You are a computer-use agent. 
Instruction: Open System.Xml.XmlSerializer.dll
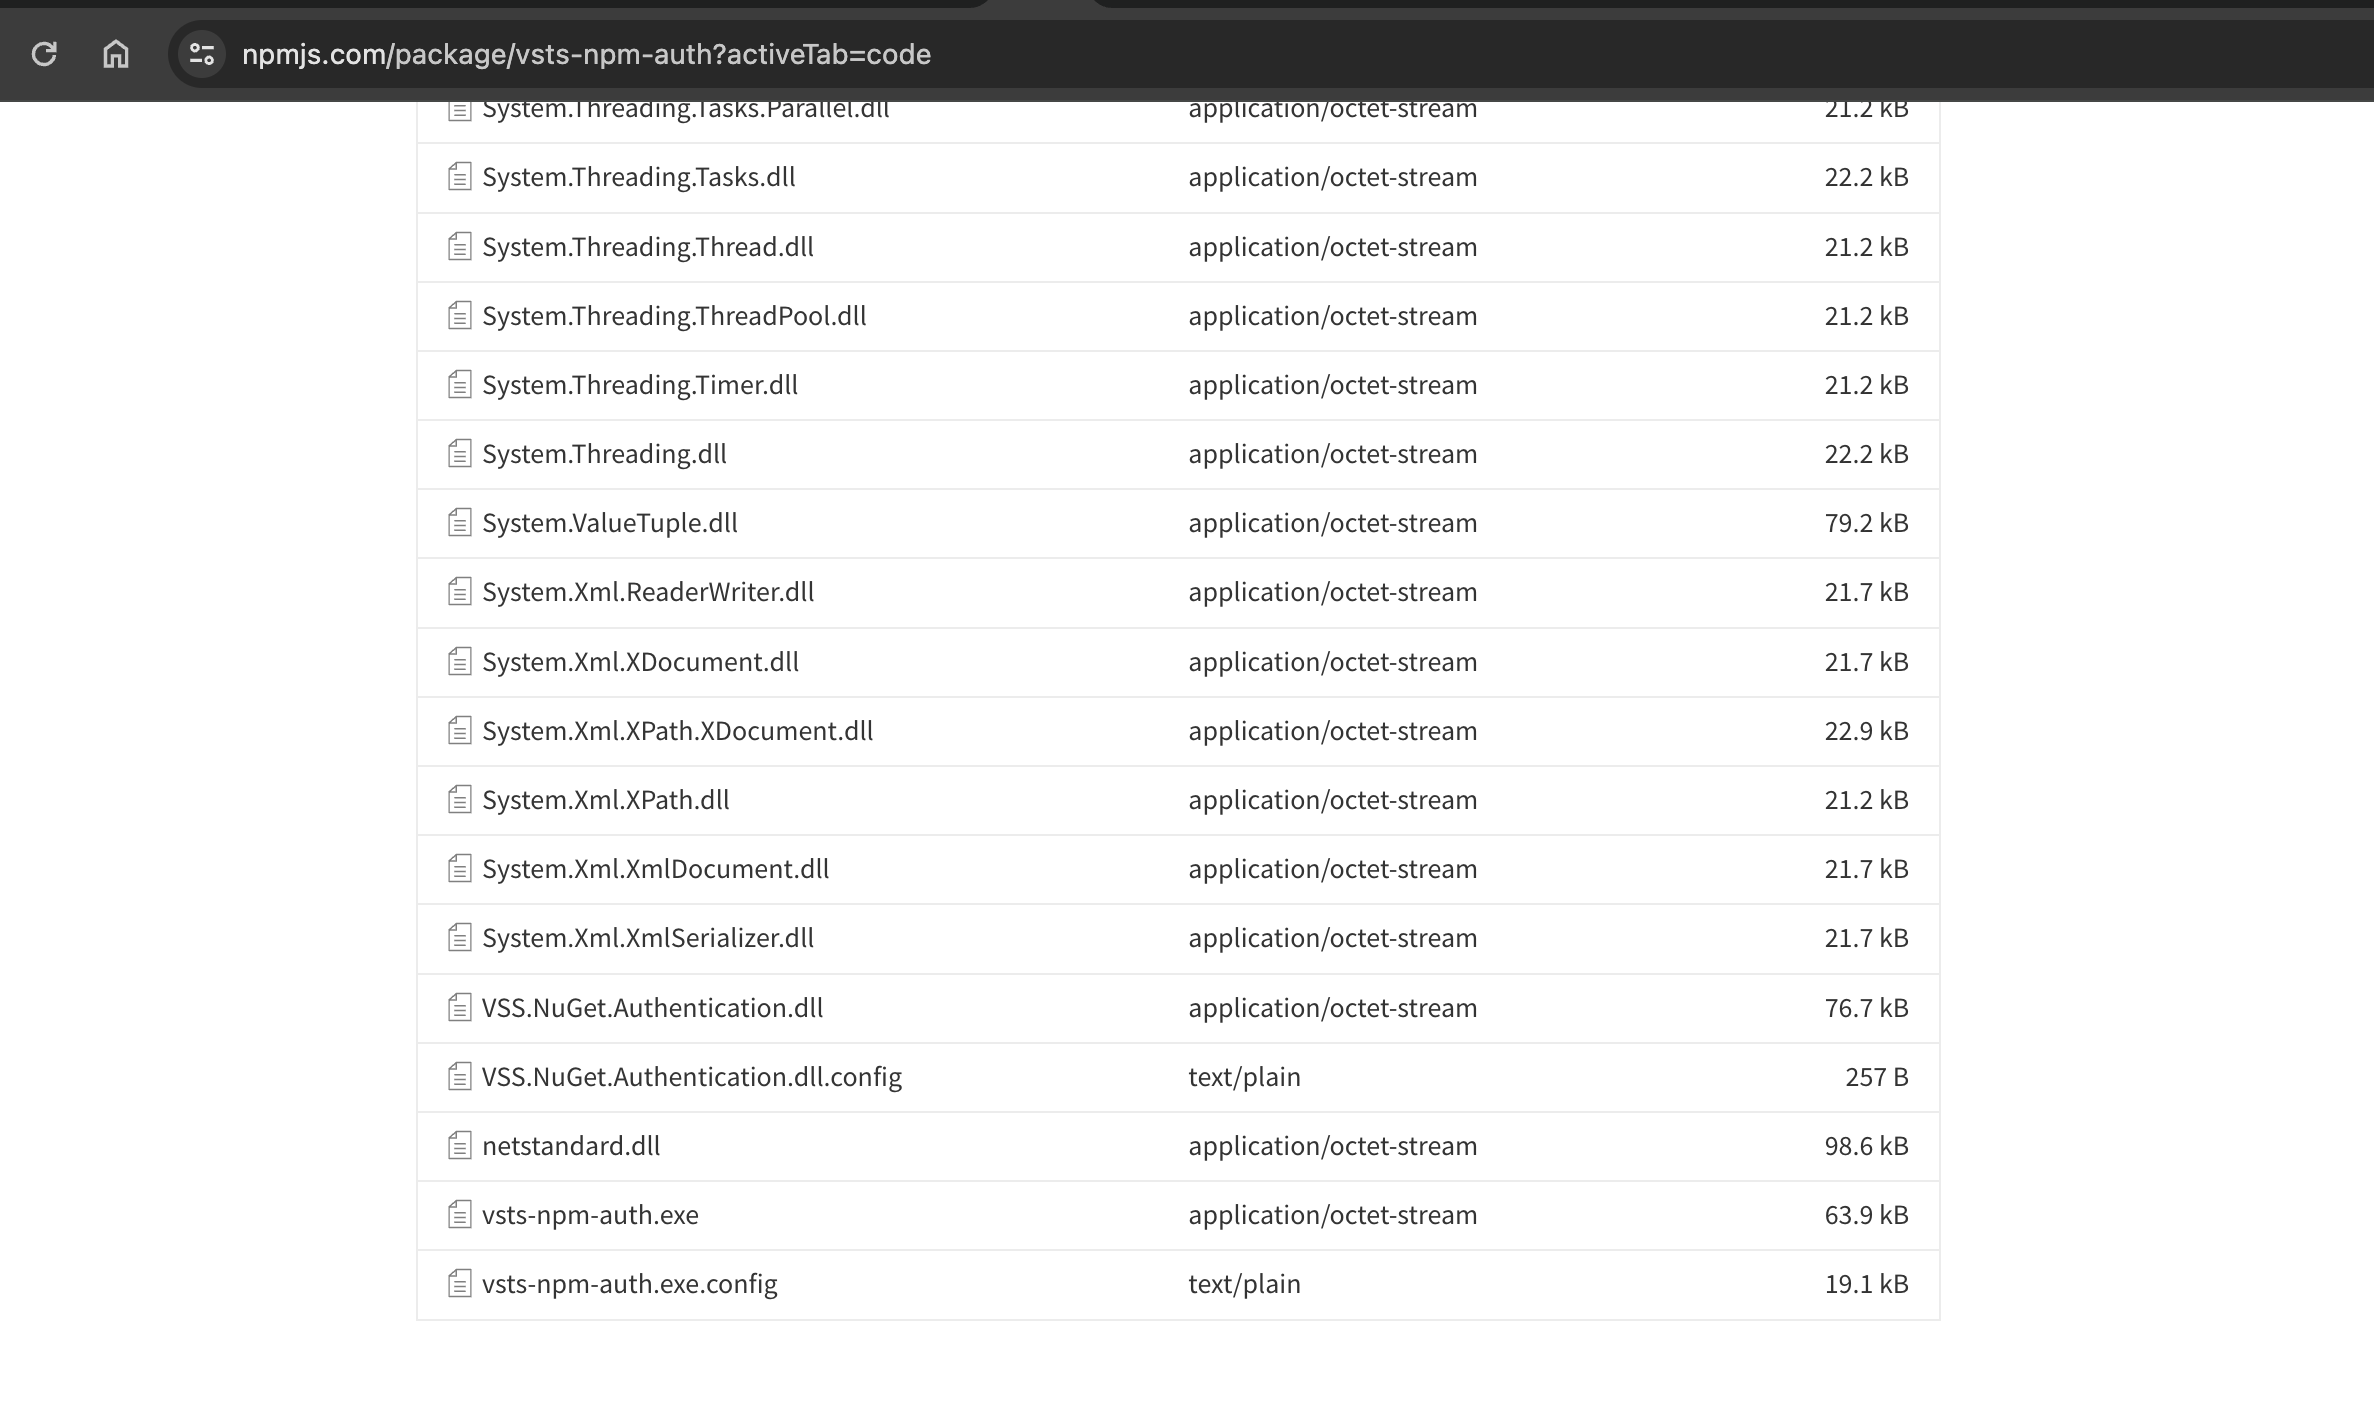pos(648,938)
